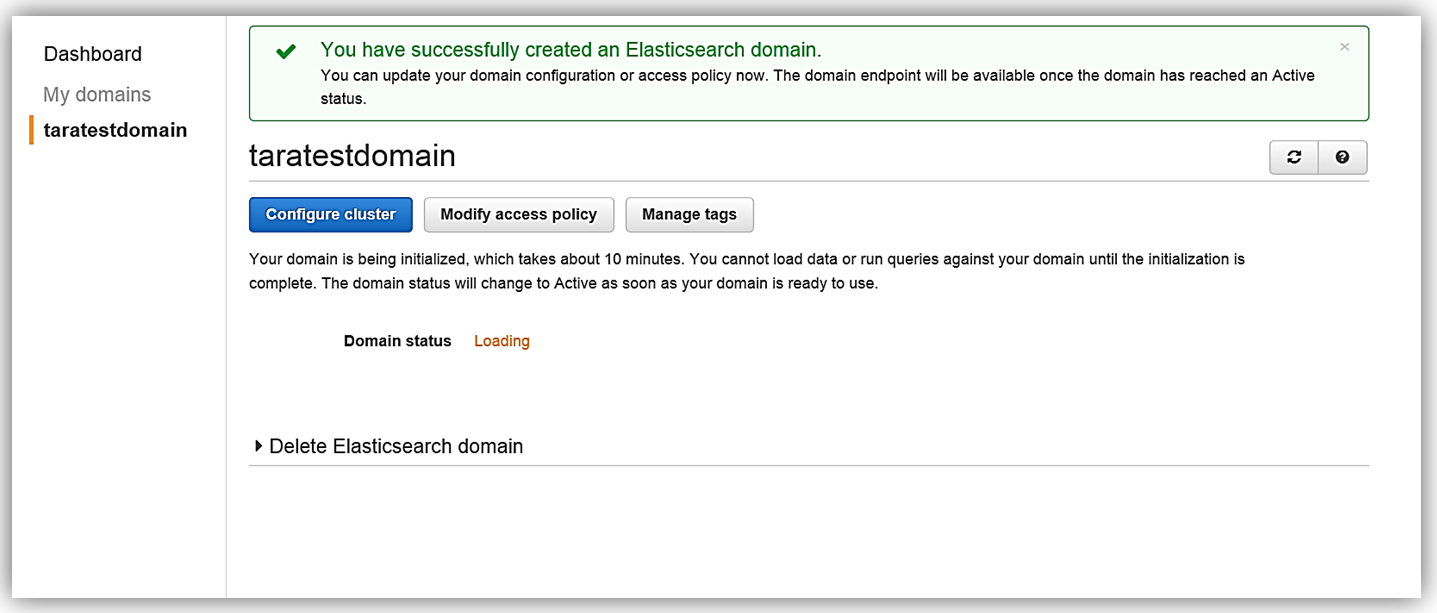Open the Dashboard in the sidebar
The width and height of the screenshot is (1437, 613).
point(93,54)
